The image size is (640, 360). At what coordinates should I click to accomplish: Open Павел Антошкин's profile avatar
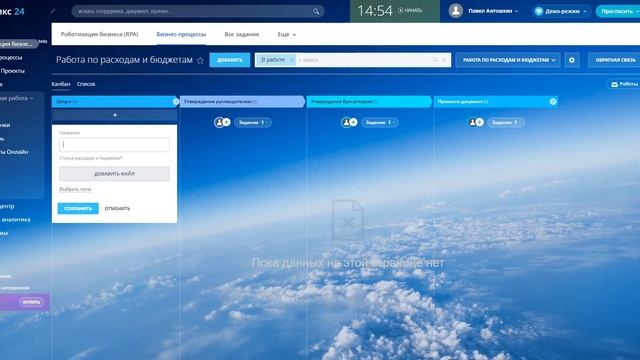(456, 11)
